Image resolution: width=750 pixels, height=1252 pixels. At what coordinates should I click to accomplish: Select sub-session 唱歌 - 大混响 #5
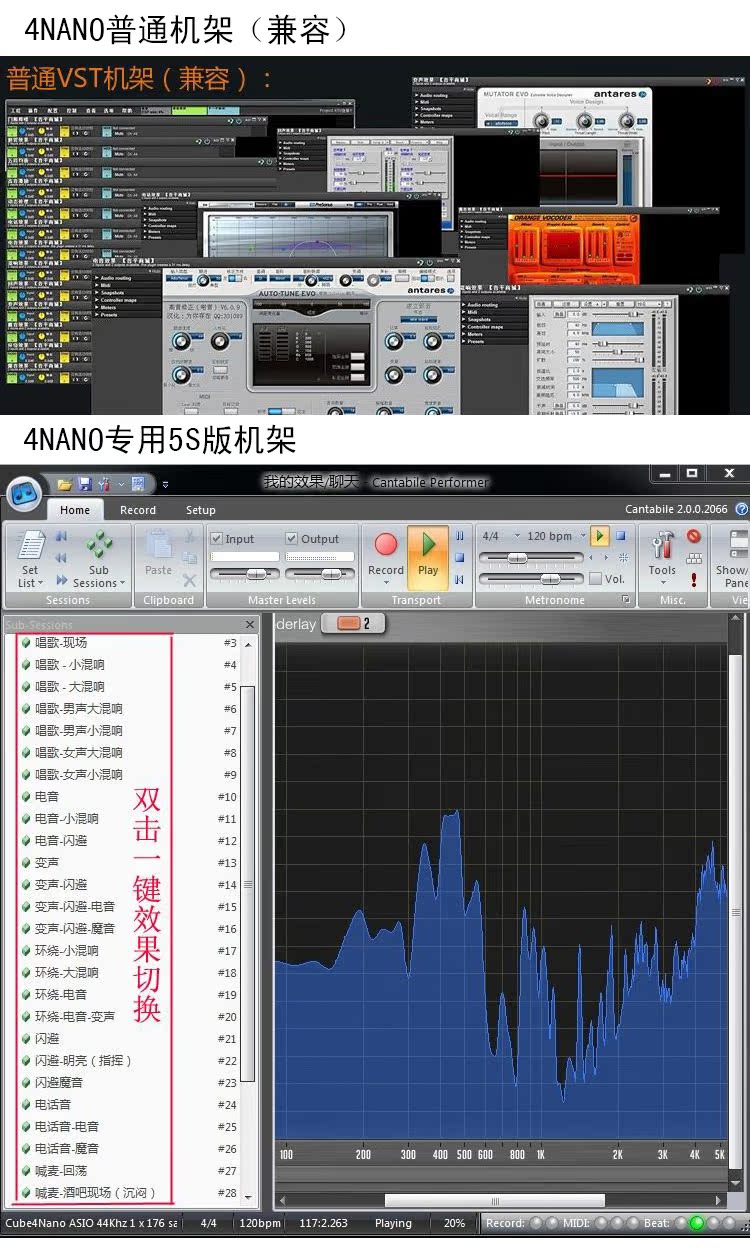tap(129, 686)
